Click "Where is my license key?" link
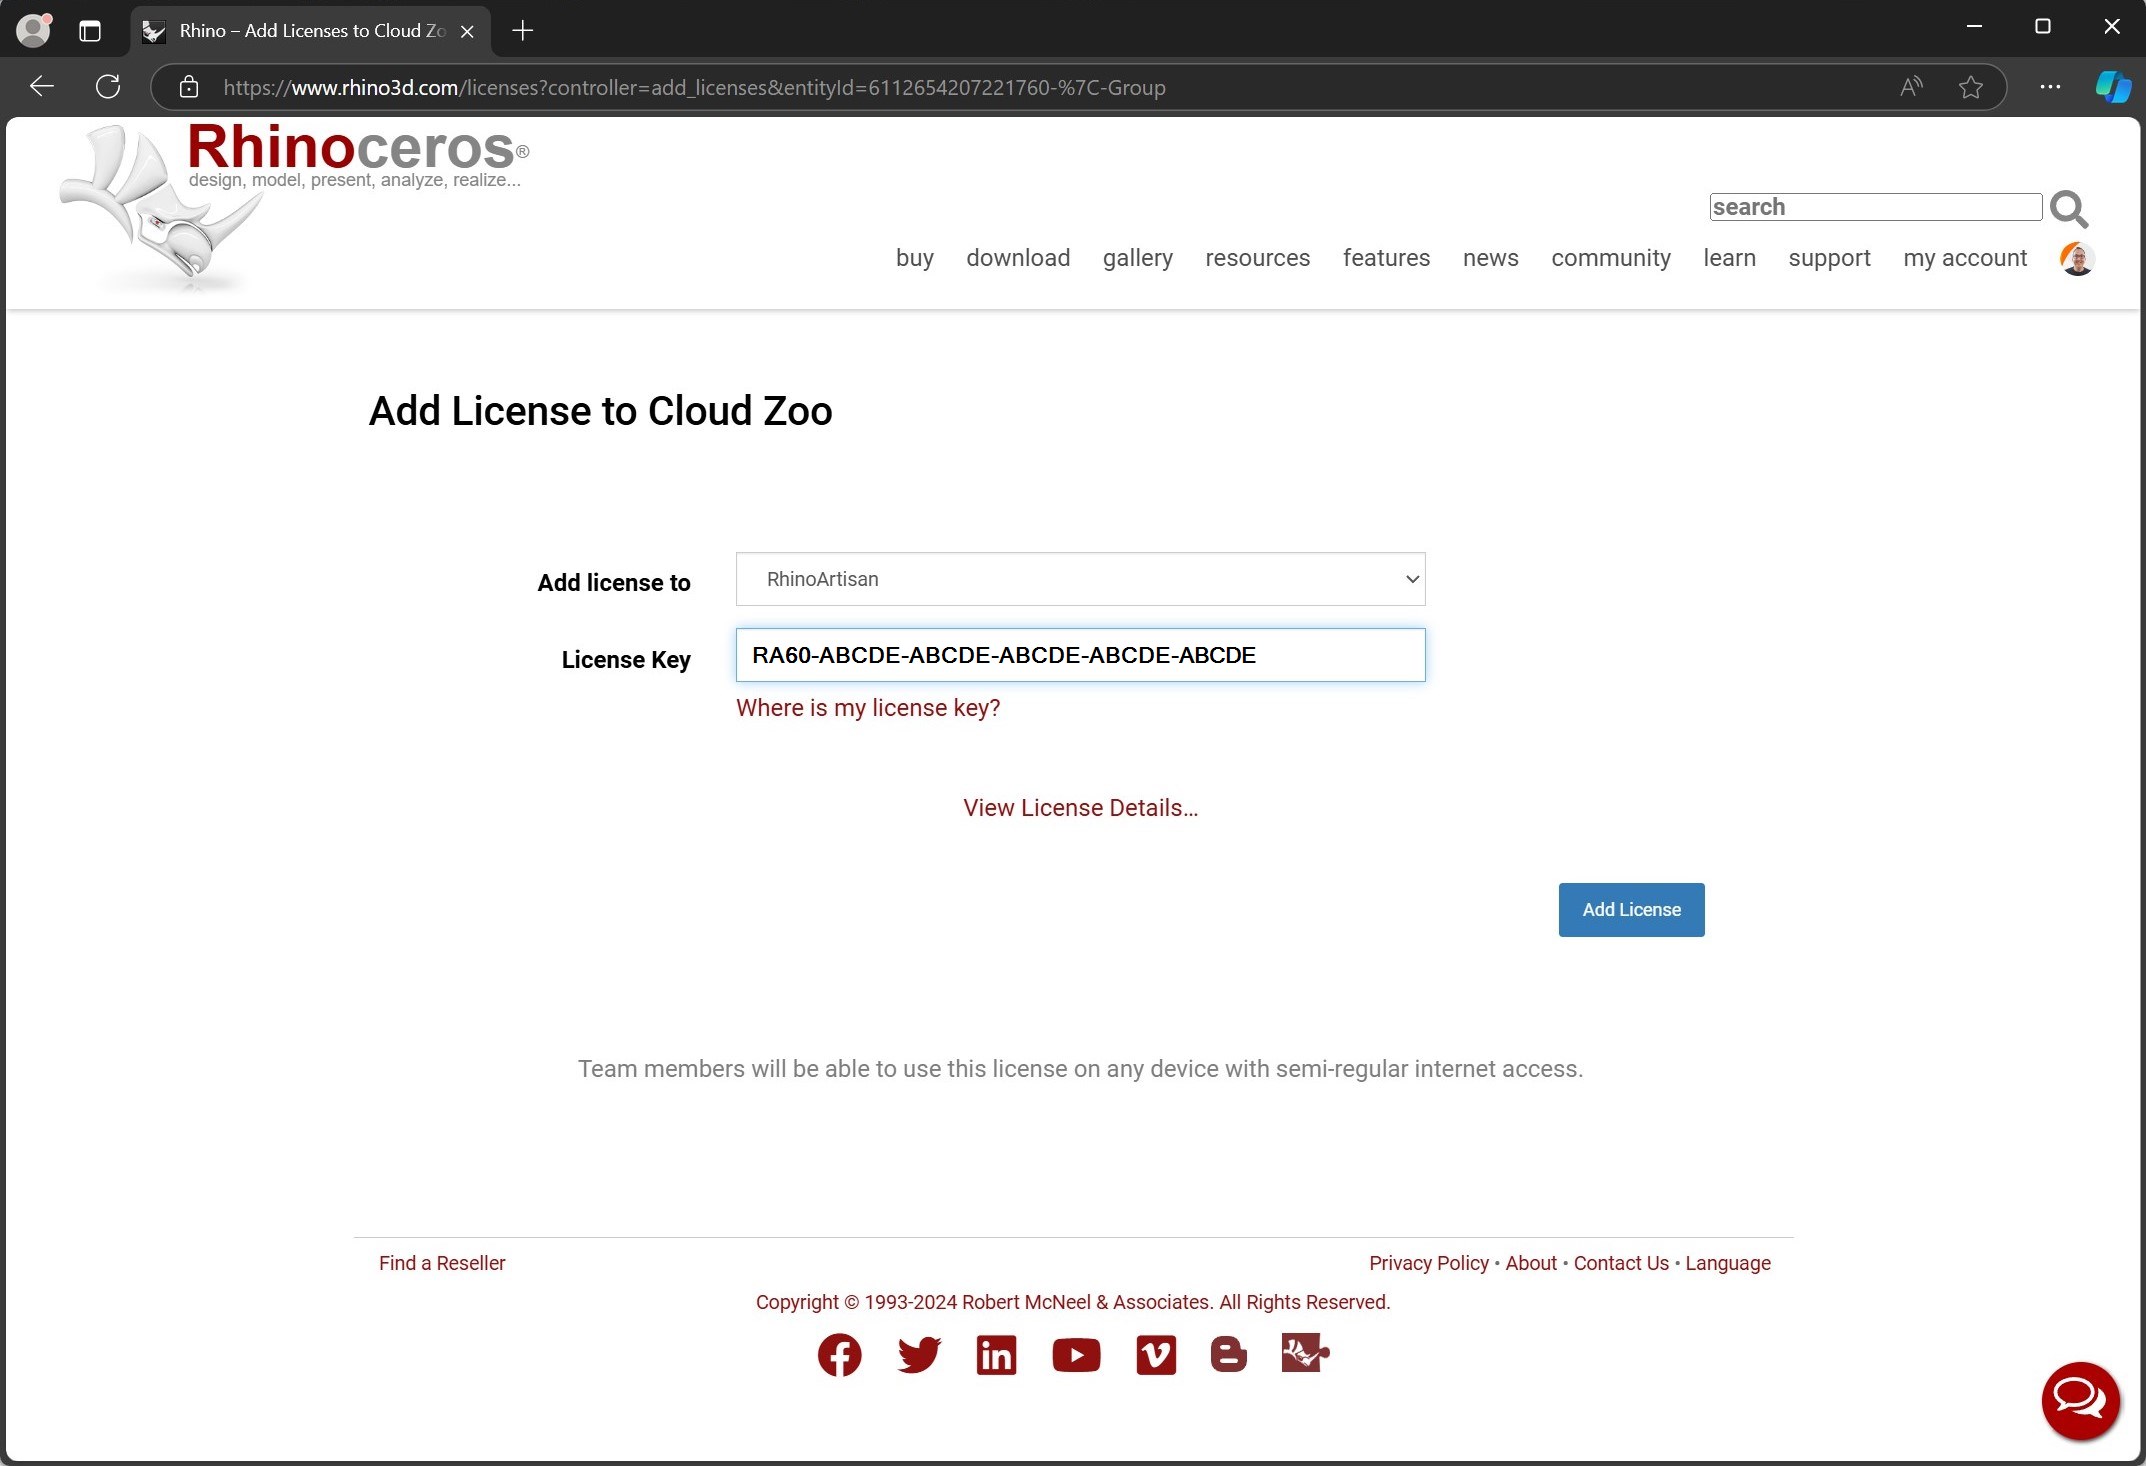The width and height of the screenshot is (2146, 1466). tap(867, 708)
